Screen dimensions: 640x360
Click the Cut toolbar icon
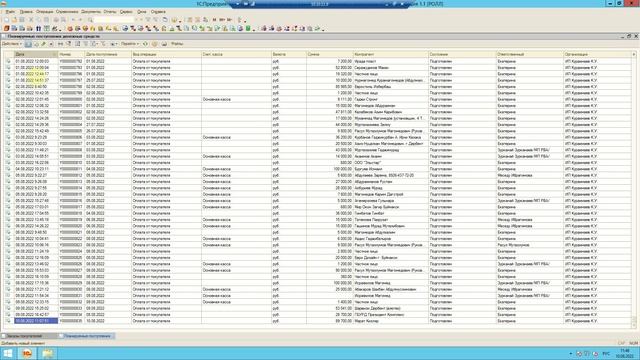click(31, 20)
